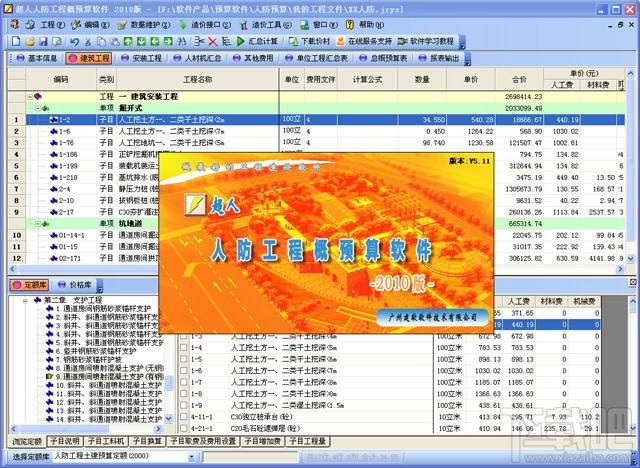Click 软件学习教程 toolbar button
Viewport: 640px width, 468px height.
click(426, 41)
